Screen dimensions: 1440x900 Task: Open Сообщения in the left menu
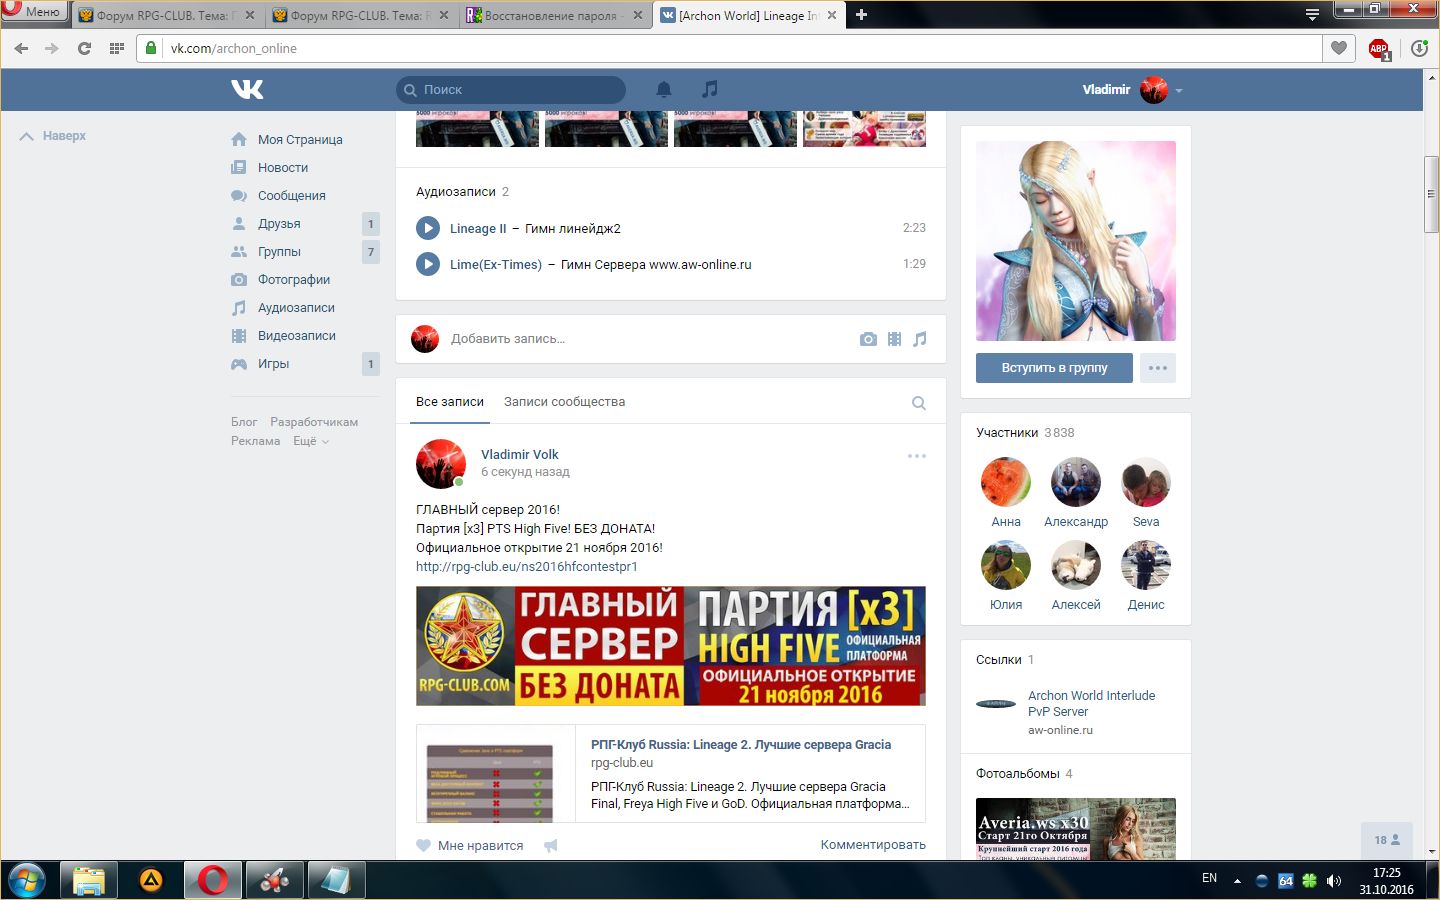pos(291,196)
